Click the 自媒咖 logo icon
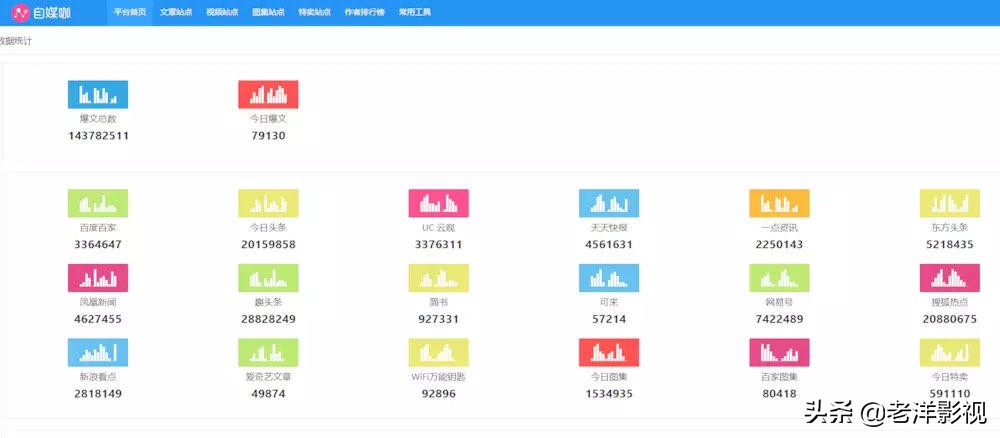 point(20,12)
